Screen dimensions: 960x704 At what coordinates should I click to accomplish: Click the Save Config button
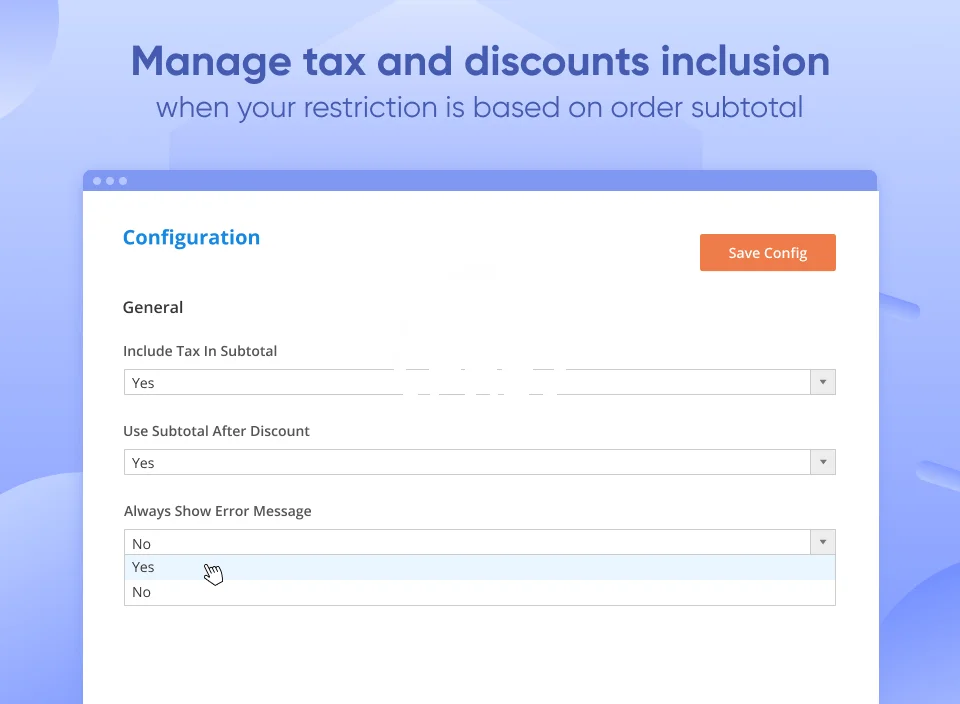tap(767, 253)
